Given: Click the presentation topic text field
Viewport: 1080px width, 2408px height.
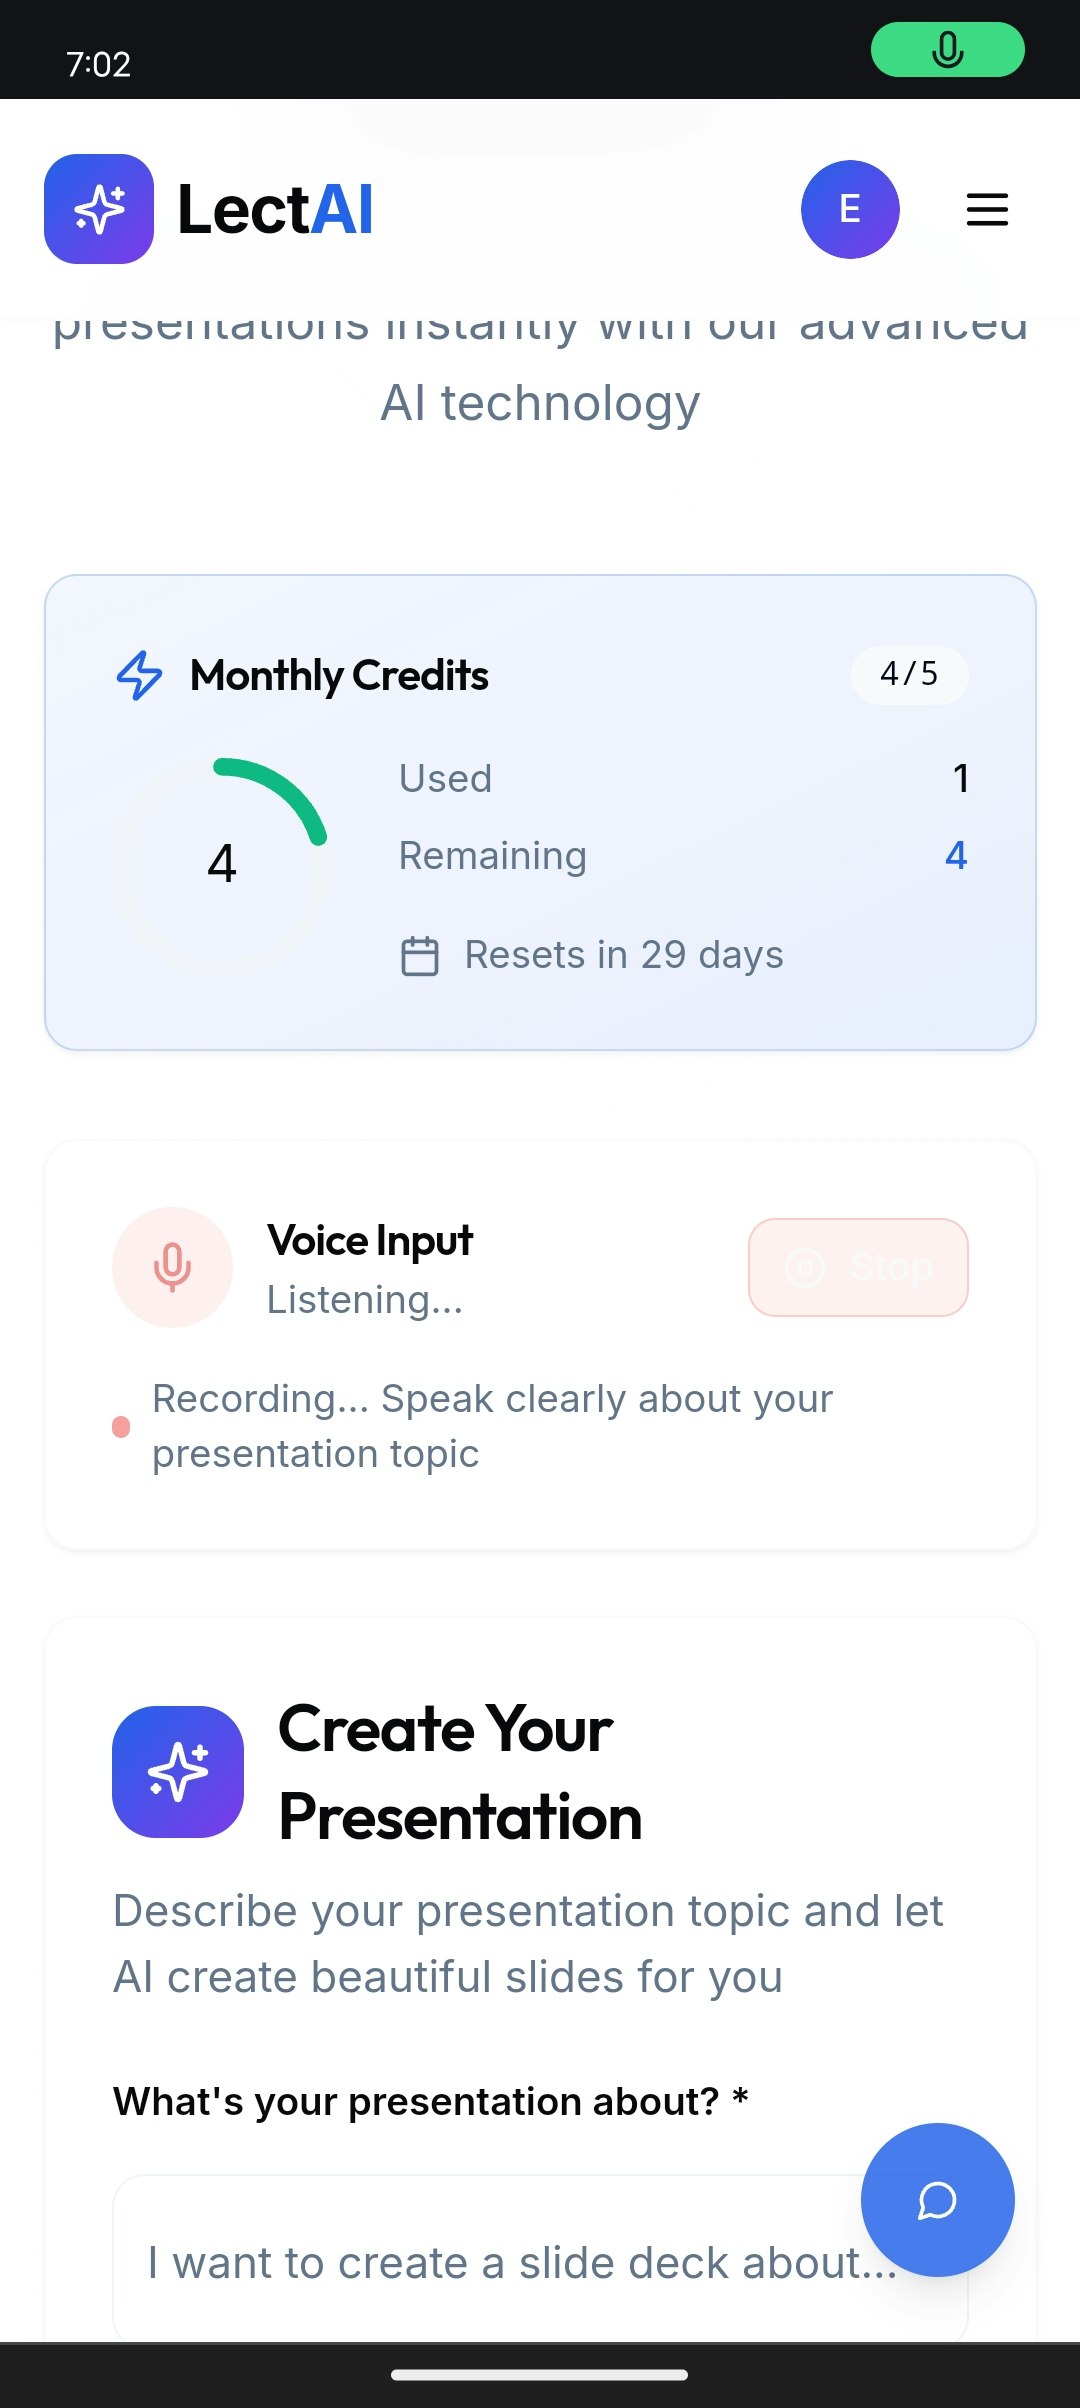Looking at the screenshot, I should [x=500, y=2262].
